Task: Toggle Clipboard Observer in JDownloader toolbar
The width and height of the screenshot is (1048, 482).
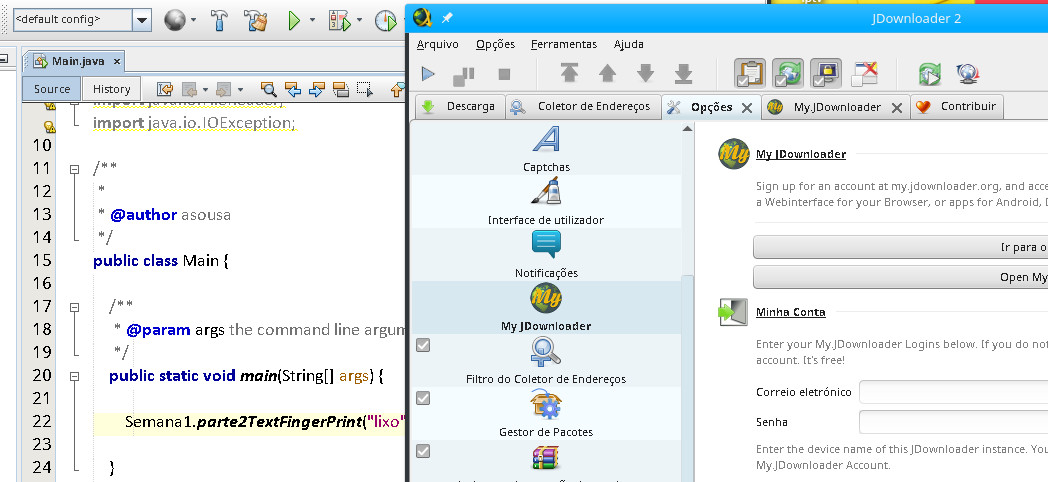Action: [x=749, y=73]
